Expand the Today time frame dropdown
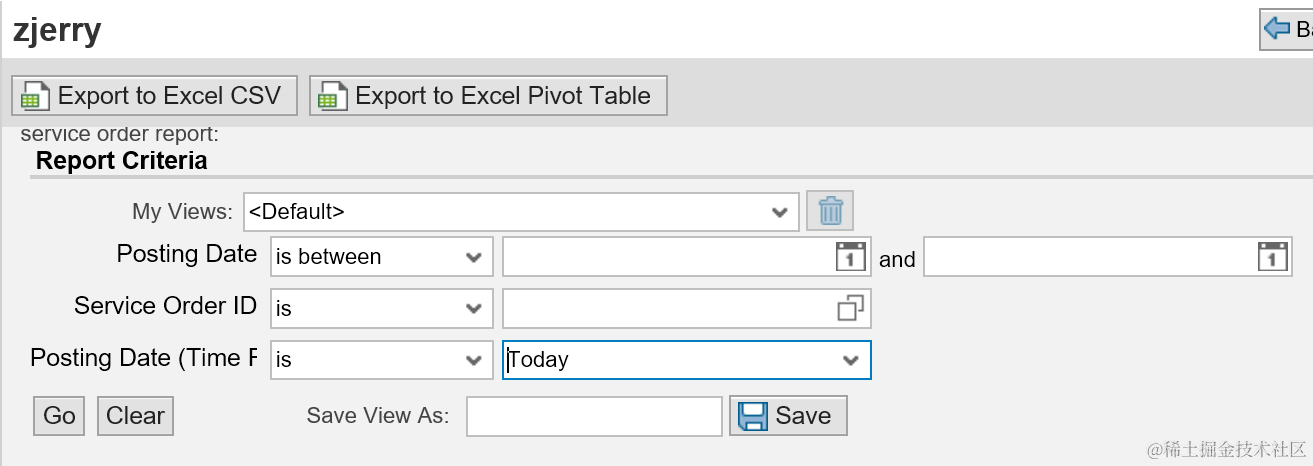This screenshot has height=466, width=1313. coord(851,360)
